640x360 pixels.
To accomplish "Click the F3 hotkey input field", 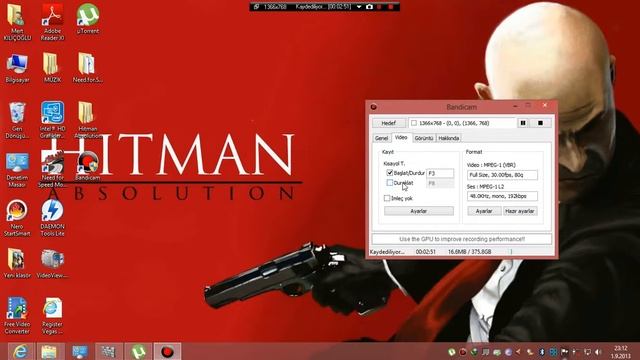I will pyautogui.click(x=440, y=173).
